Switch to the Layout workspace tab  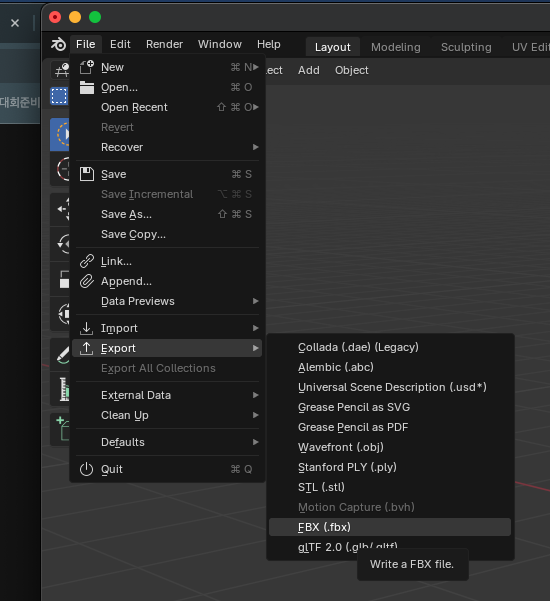point(333,47)
